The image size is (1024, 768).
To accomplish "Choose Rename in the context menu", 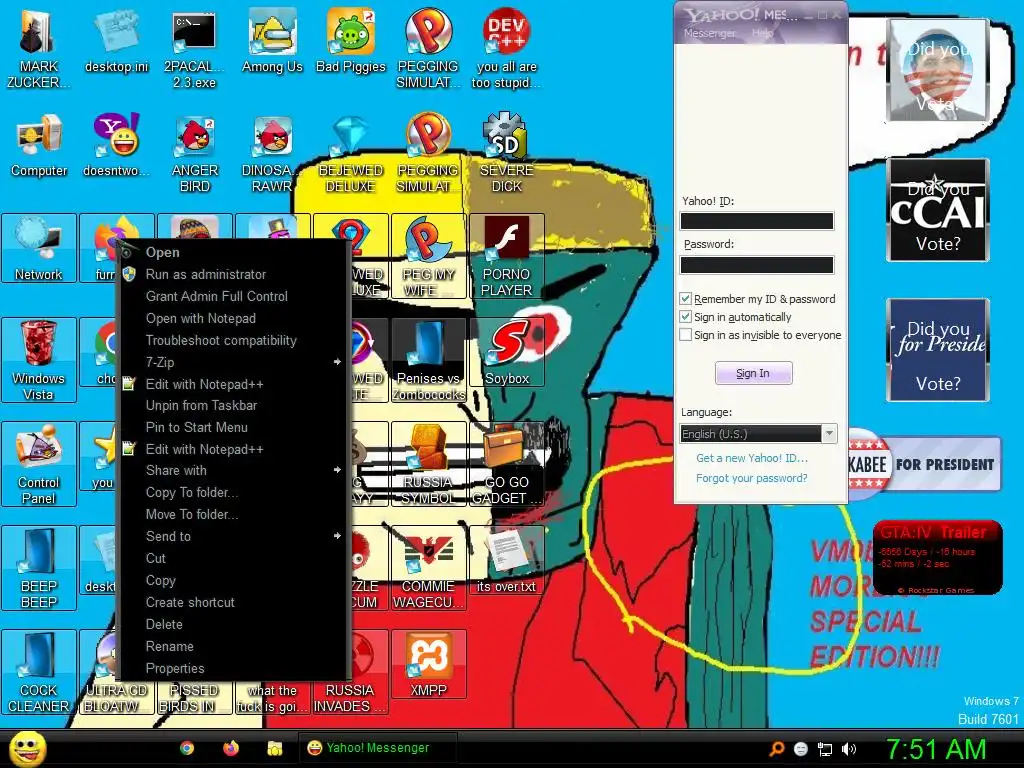I will (234, 647).
